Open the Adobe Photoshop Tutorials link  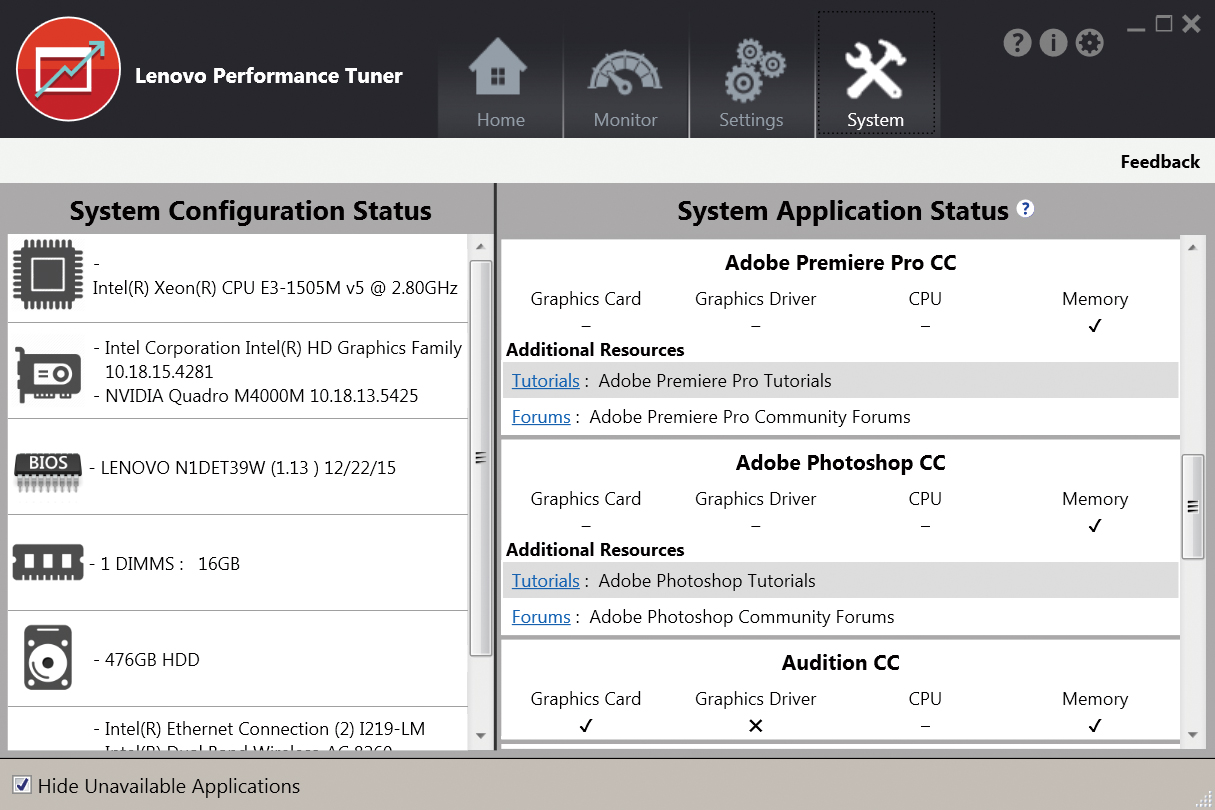[x=546, y=581]
